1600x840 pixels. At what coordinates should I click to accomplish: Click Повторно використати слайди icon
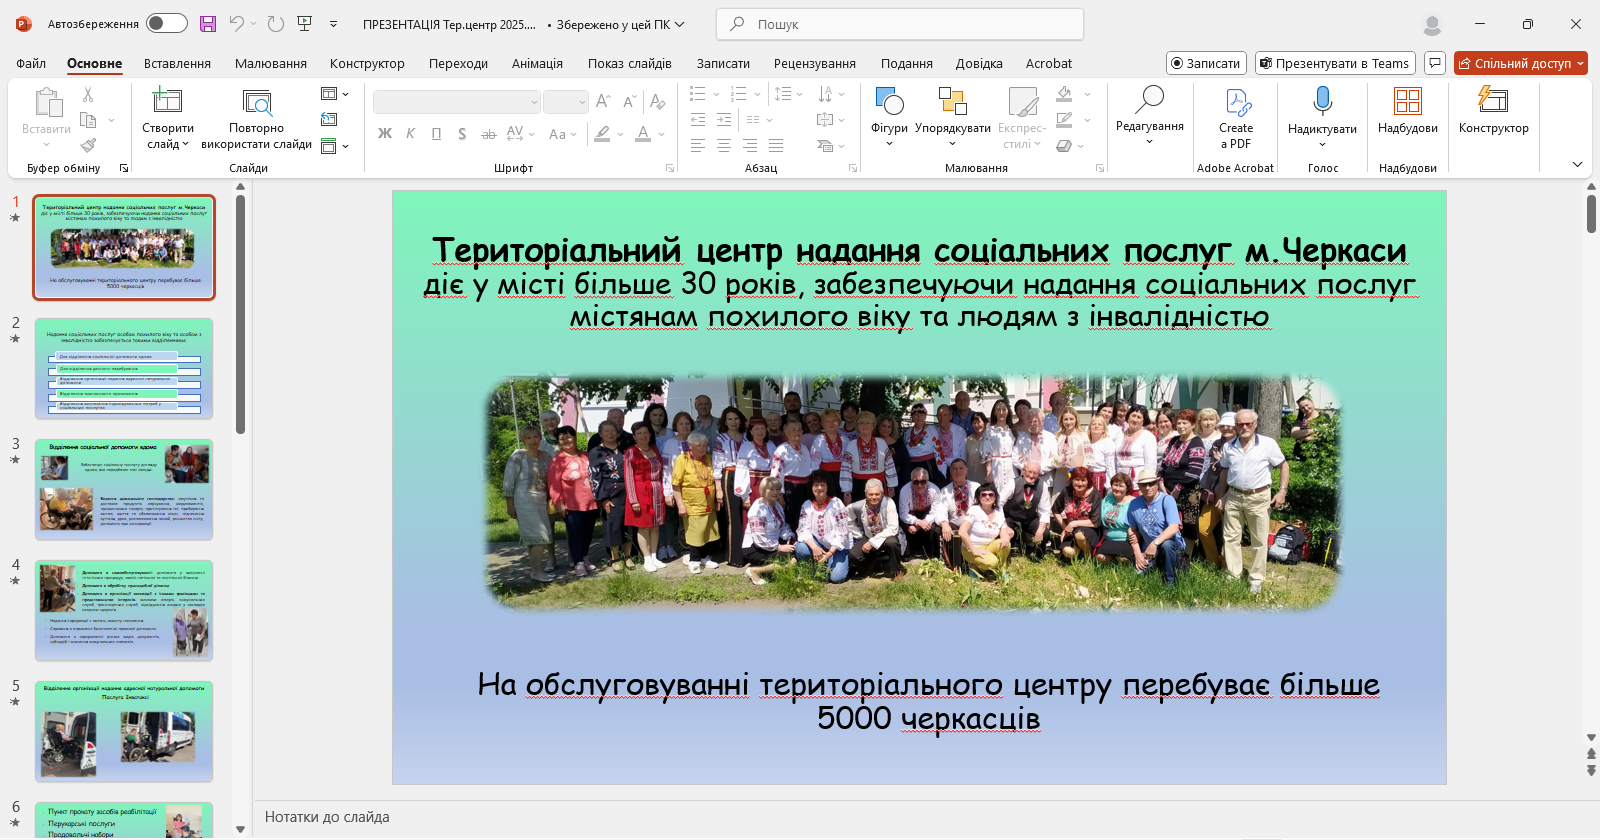tap(257, 102)
